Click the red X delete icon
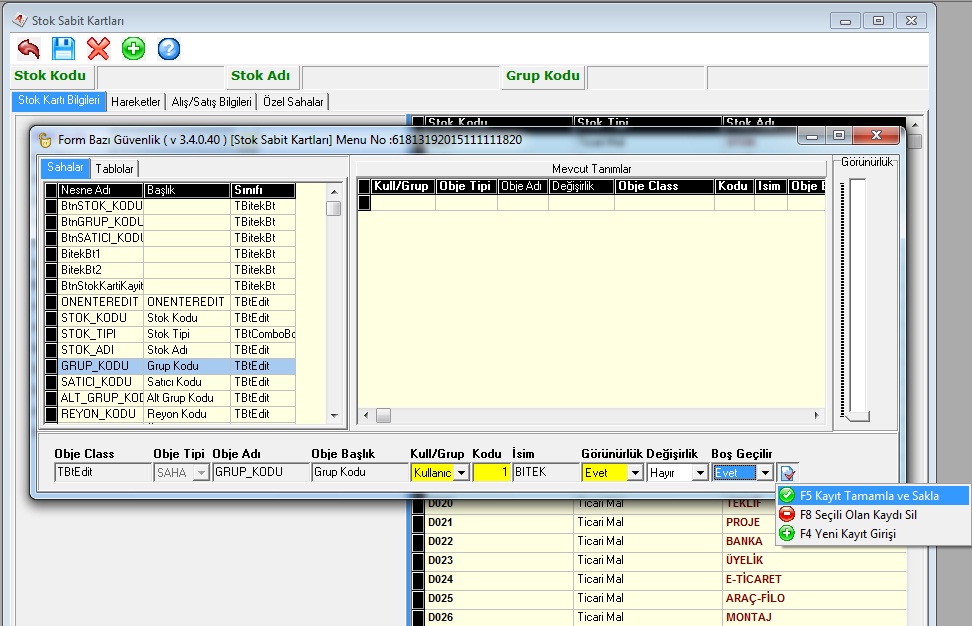This screenshot has width=972, height=626. coord(98,48)
